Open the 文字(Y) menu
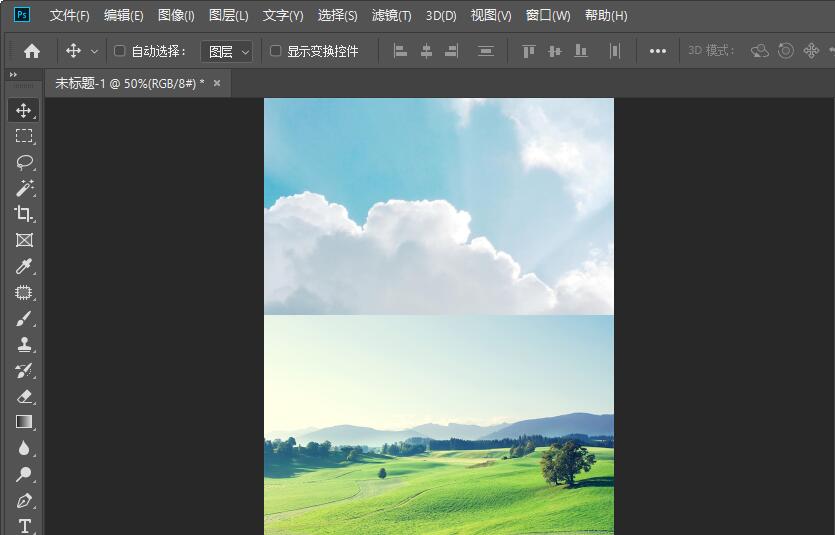This screenshot has height=535, width=835. click(x=283, y=15)
